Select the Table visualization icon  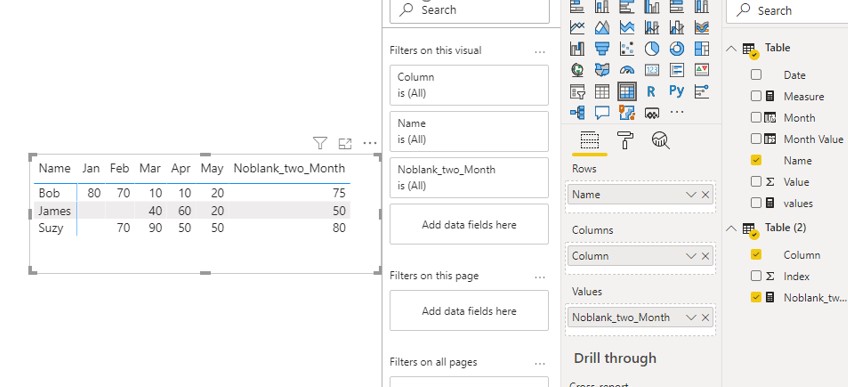(602, 91)
